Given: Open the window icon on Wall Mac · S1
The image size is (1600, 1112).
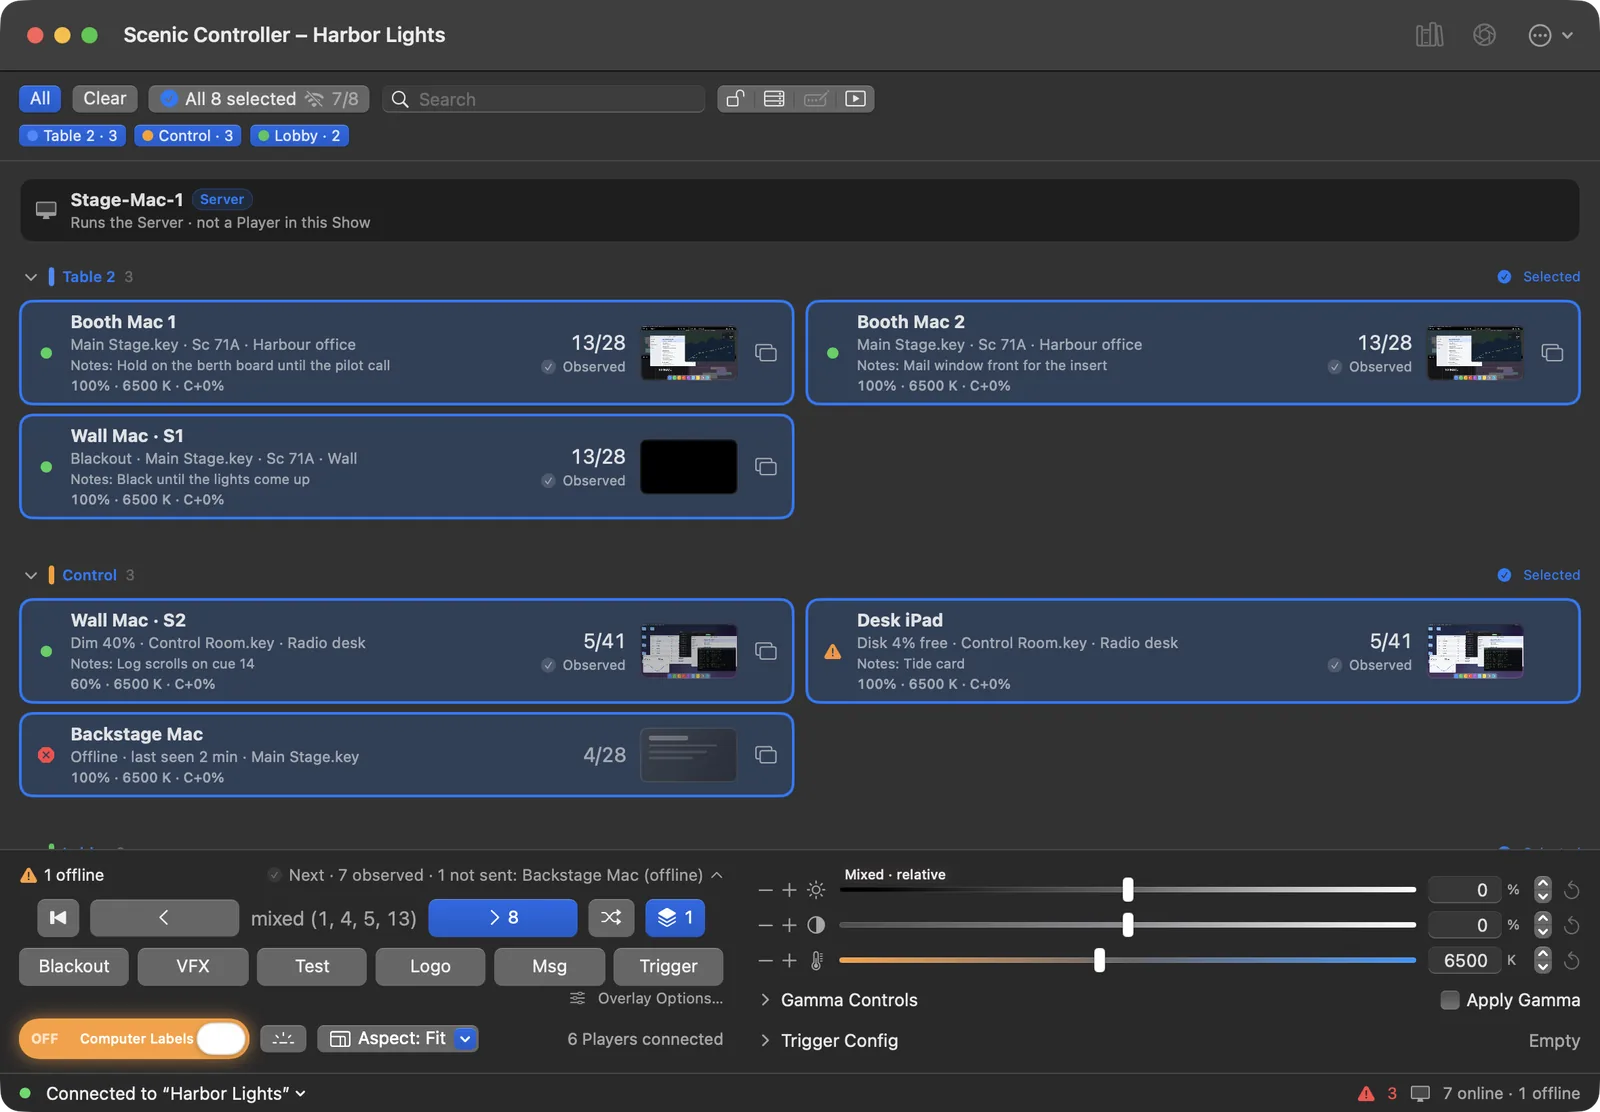Looking at the screenshot, I should (766, 467).
